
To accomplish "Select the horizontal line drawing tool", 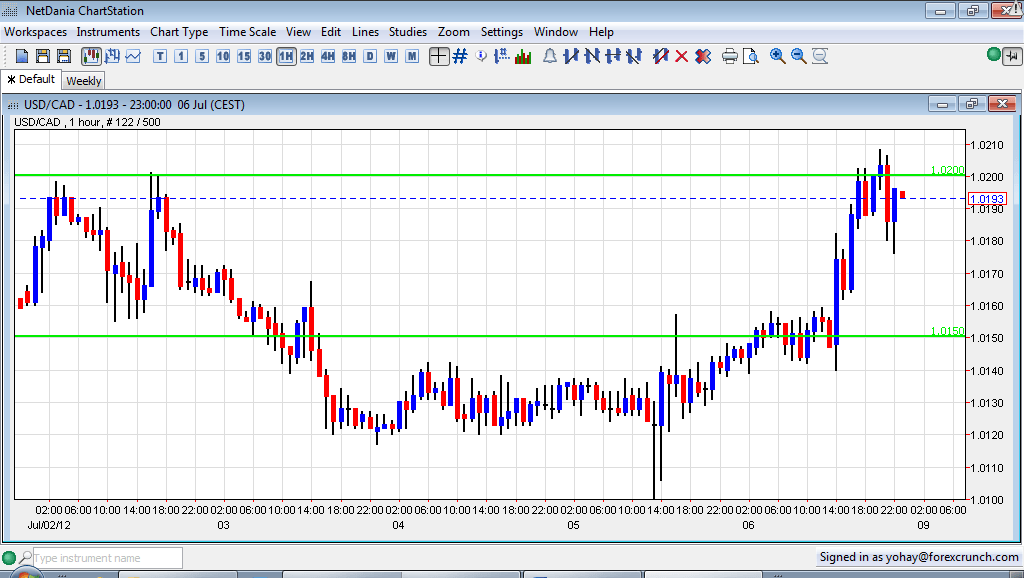I will 613,56.
